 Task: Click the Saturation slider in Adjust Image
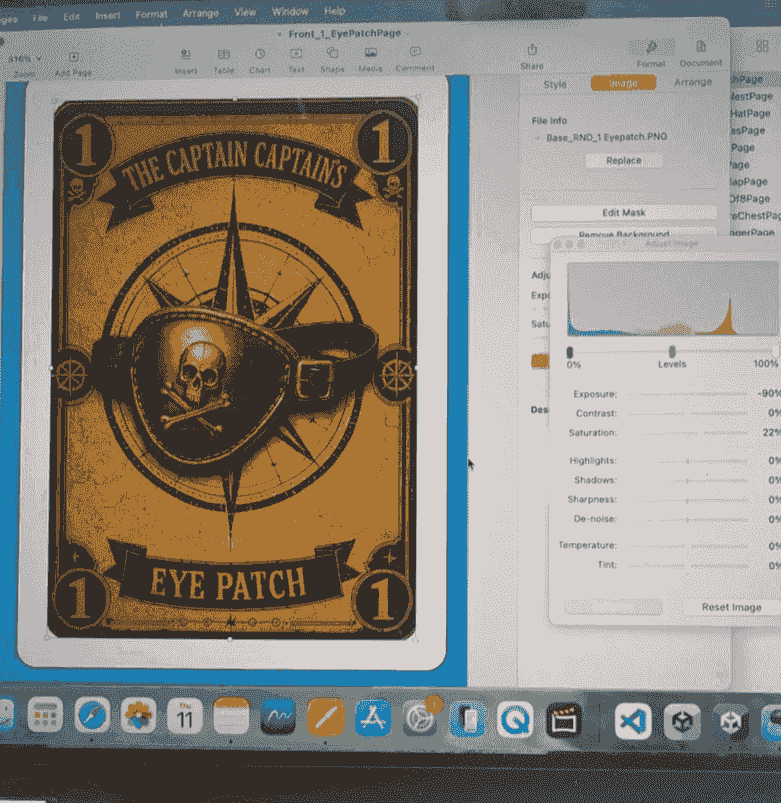point(687,433)
